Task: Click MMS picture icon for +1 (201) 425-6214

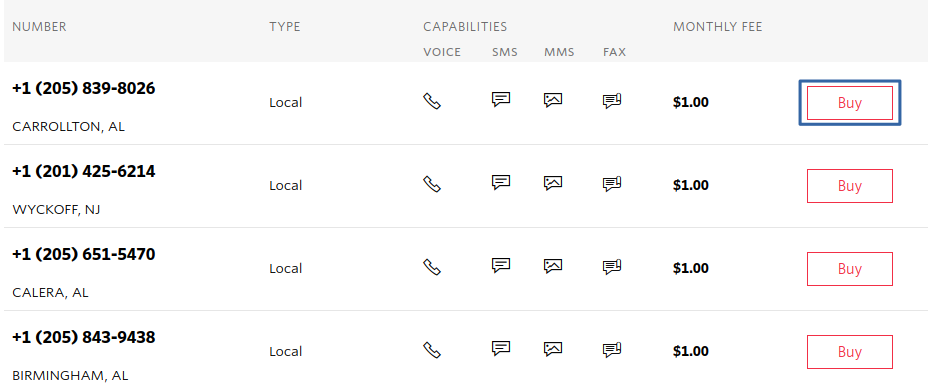Action: pyautogui.click(x=553, y=183)
